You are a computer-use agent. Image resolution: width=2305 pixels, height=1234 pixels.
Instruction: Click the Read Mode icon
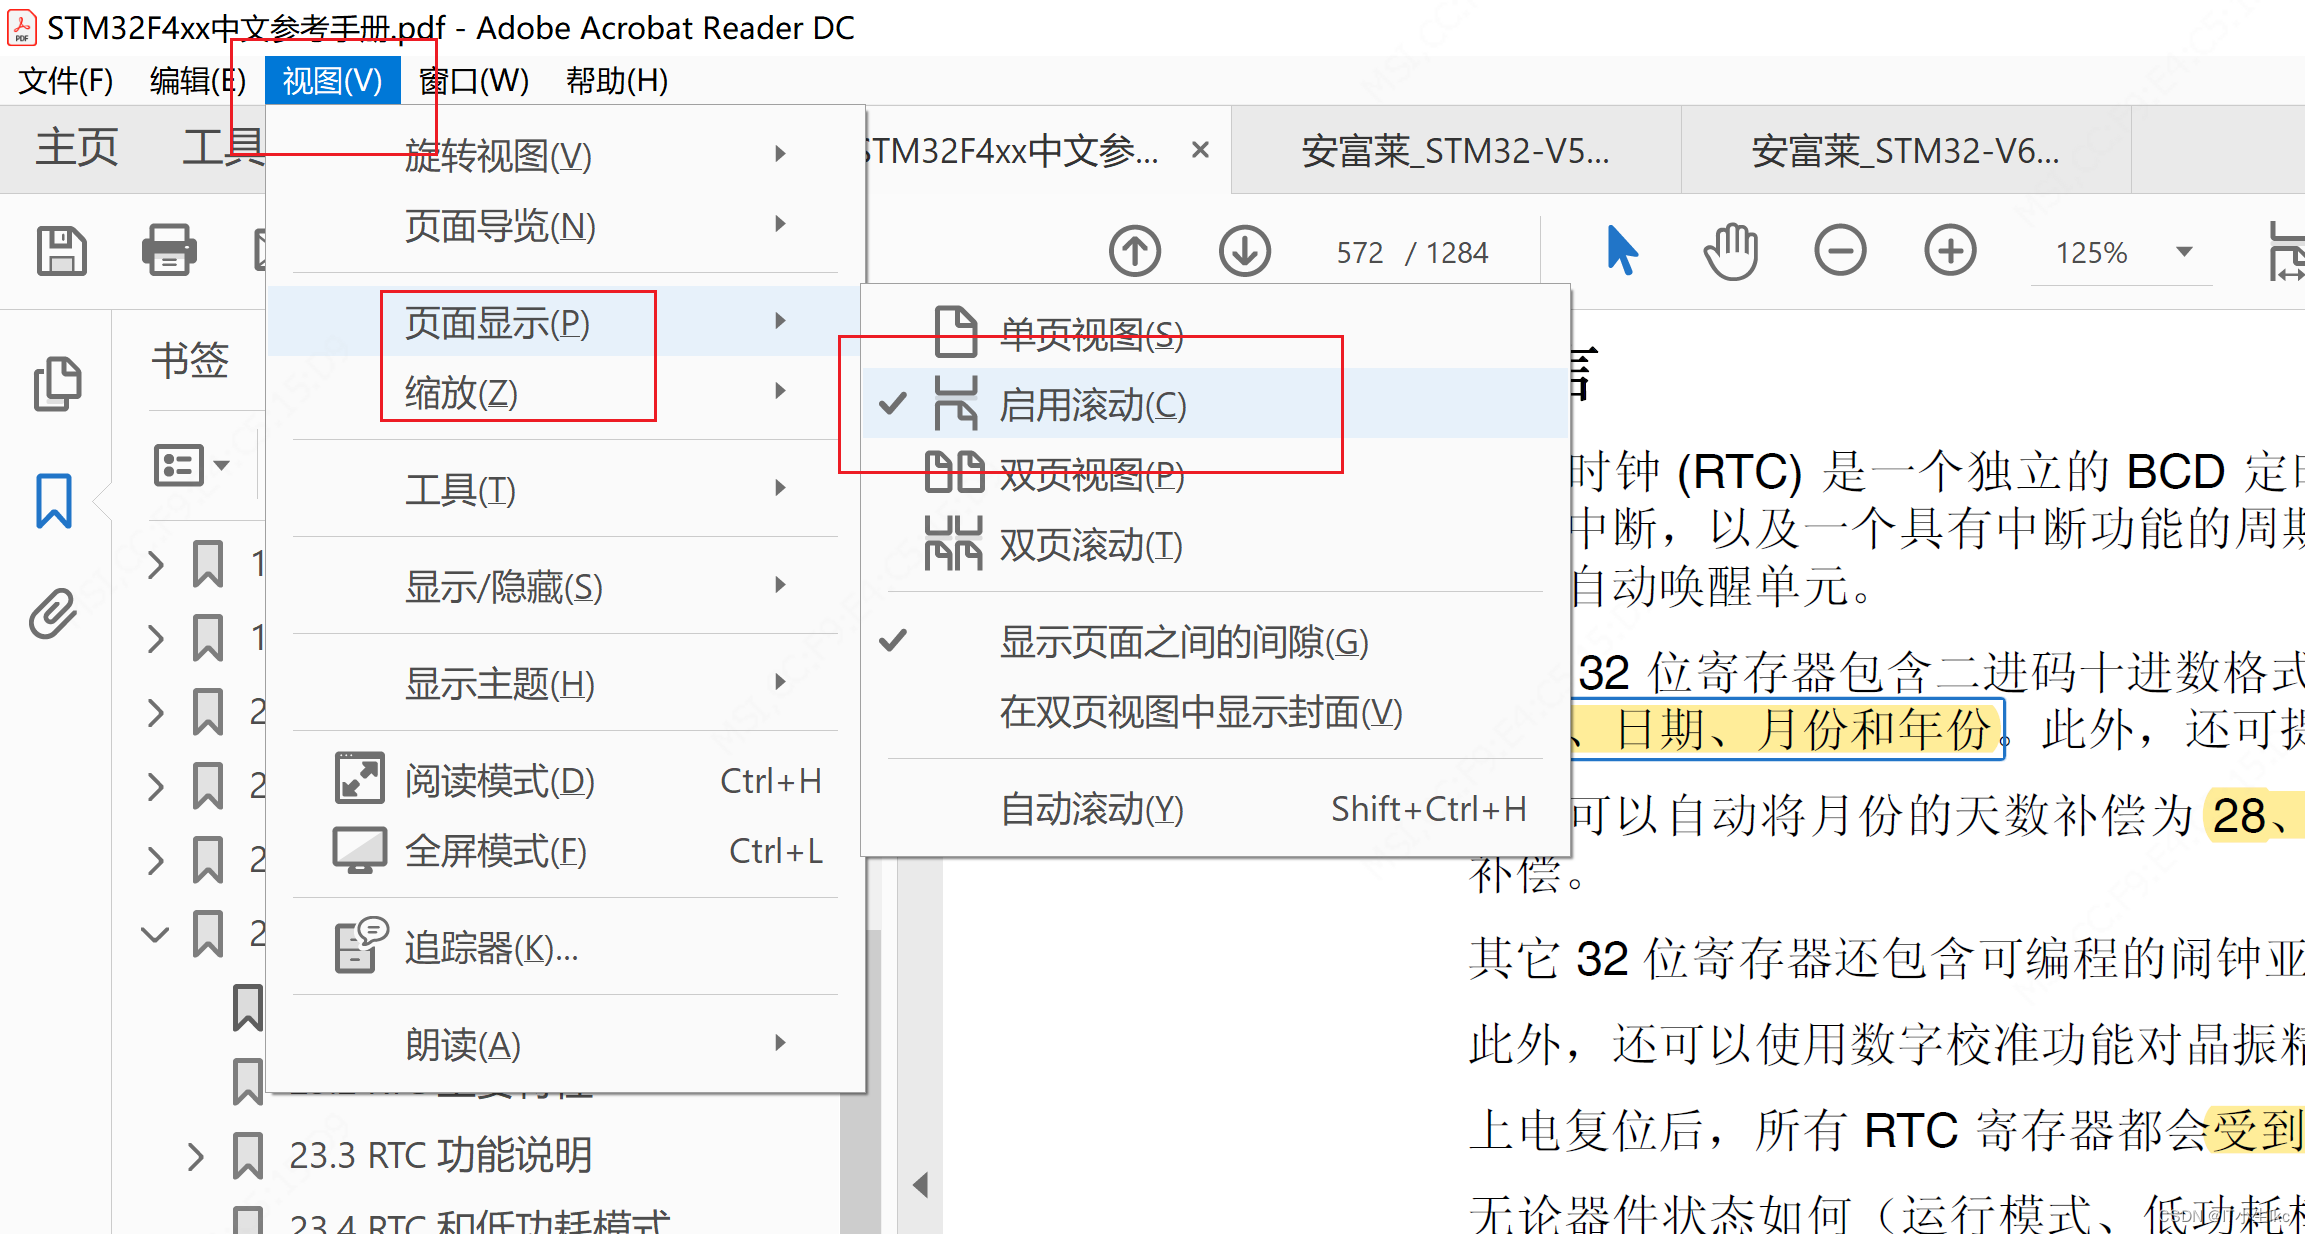360,777
